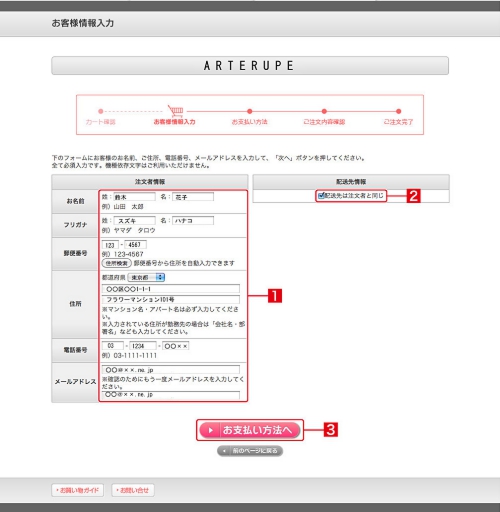
Task: Click the 配送先情報 section header
Action: 351,182
